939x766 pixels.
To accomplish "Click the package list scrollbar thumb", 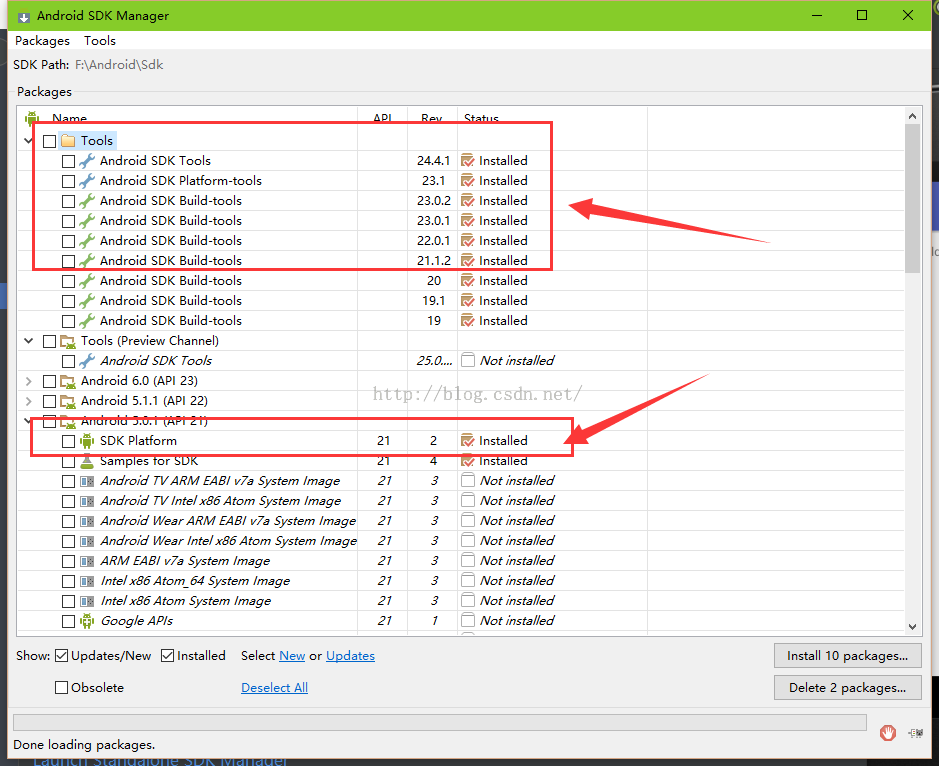I will click(x=912, y=198).
